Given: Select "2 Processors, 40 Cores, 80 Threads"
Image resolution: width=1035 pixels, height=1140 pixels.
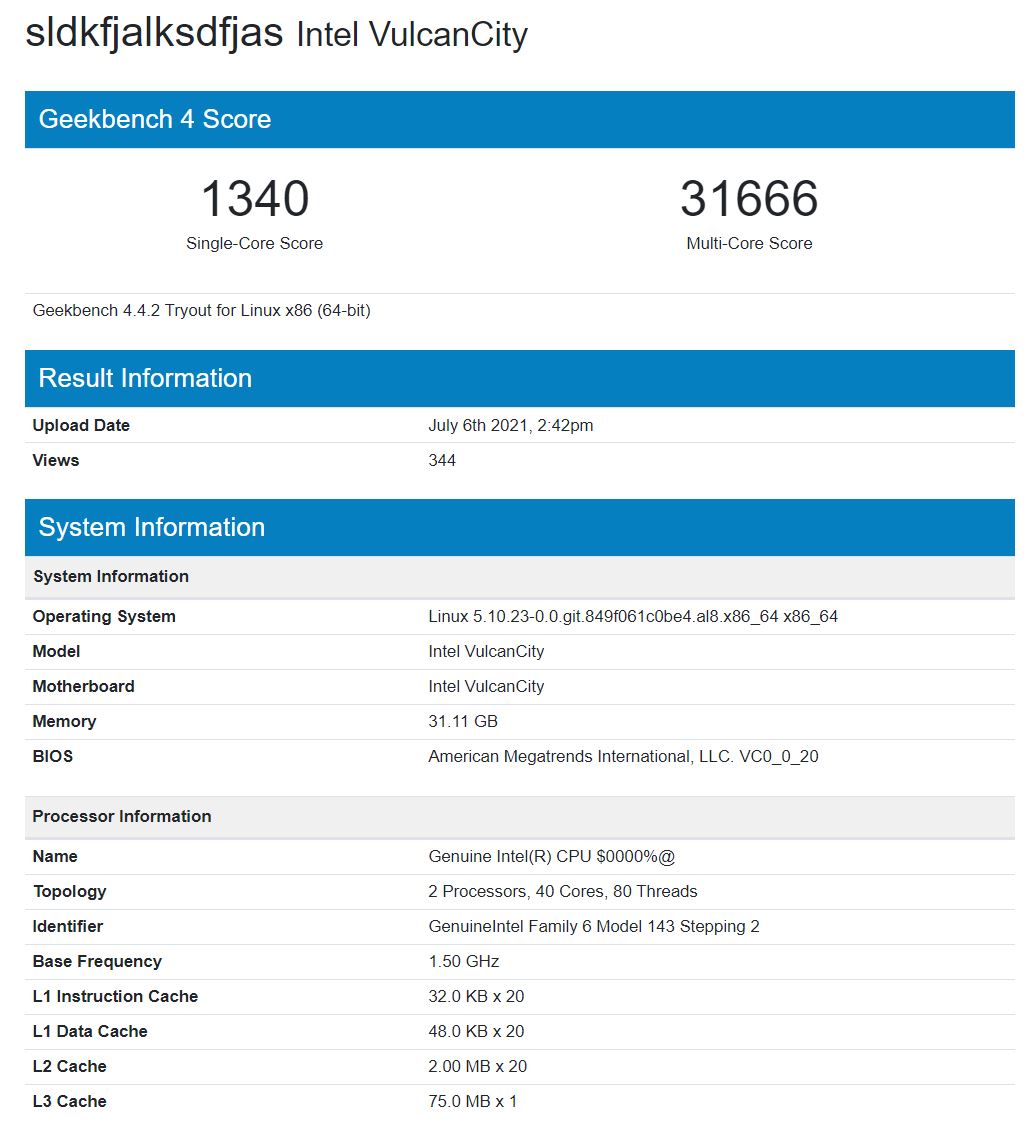Looking at the screenshot, I should [563, 891].
